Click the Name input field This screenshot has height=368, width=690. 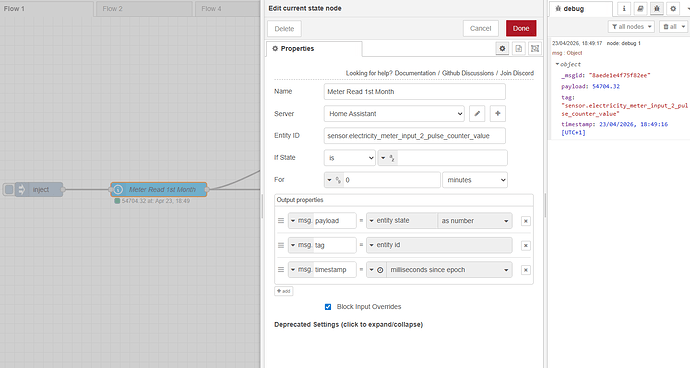(415, 92)
